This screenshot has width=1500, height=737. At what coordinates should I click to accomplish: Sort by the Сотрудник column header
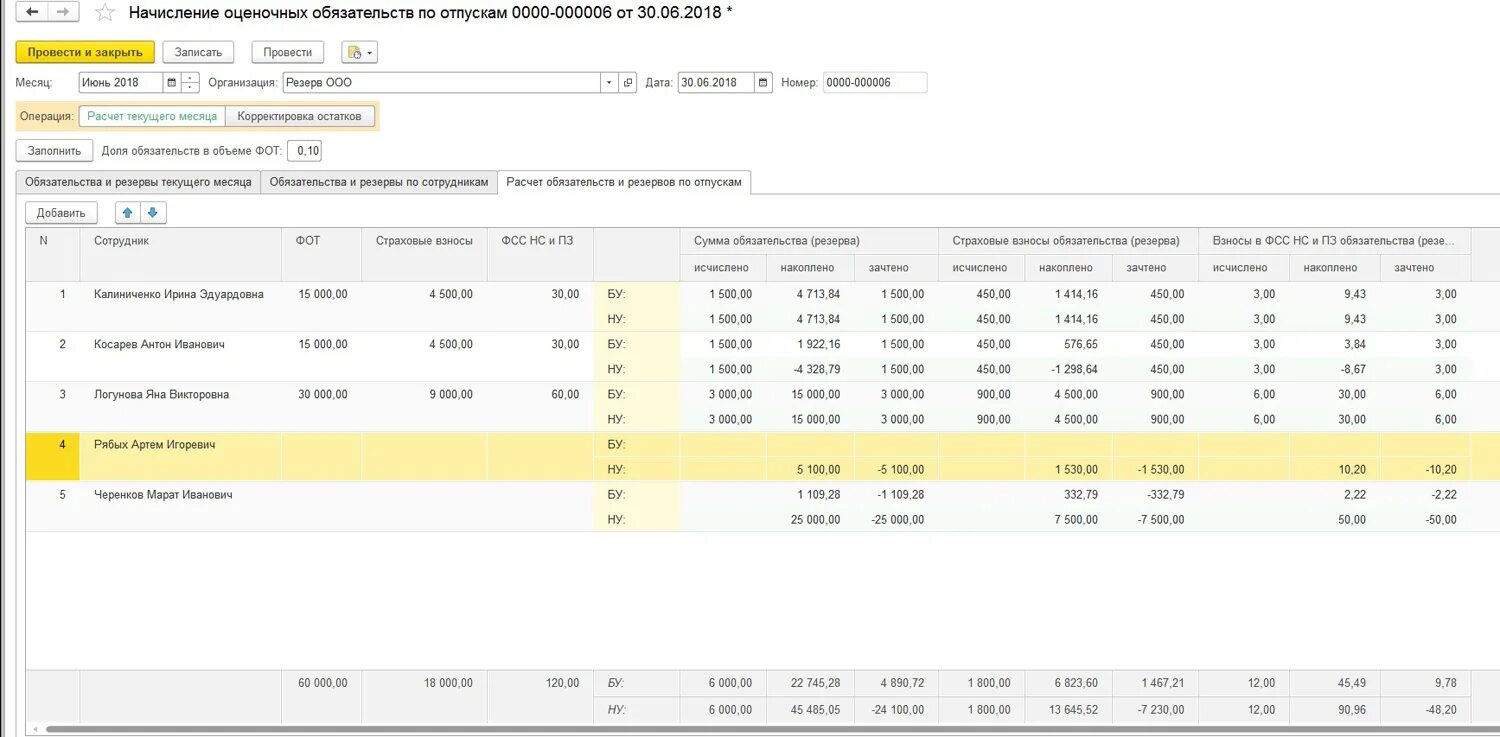pyautogui.click(x=181, y=254)
